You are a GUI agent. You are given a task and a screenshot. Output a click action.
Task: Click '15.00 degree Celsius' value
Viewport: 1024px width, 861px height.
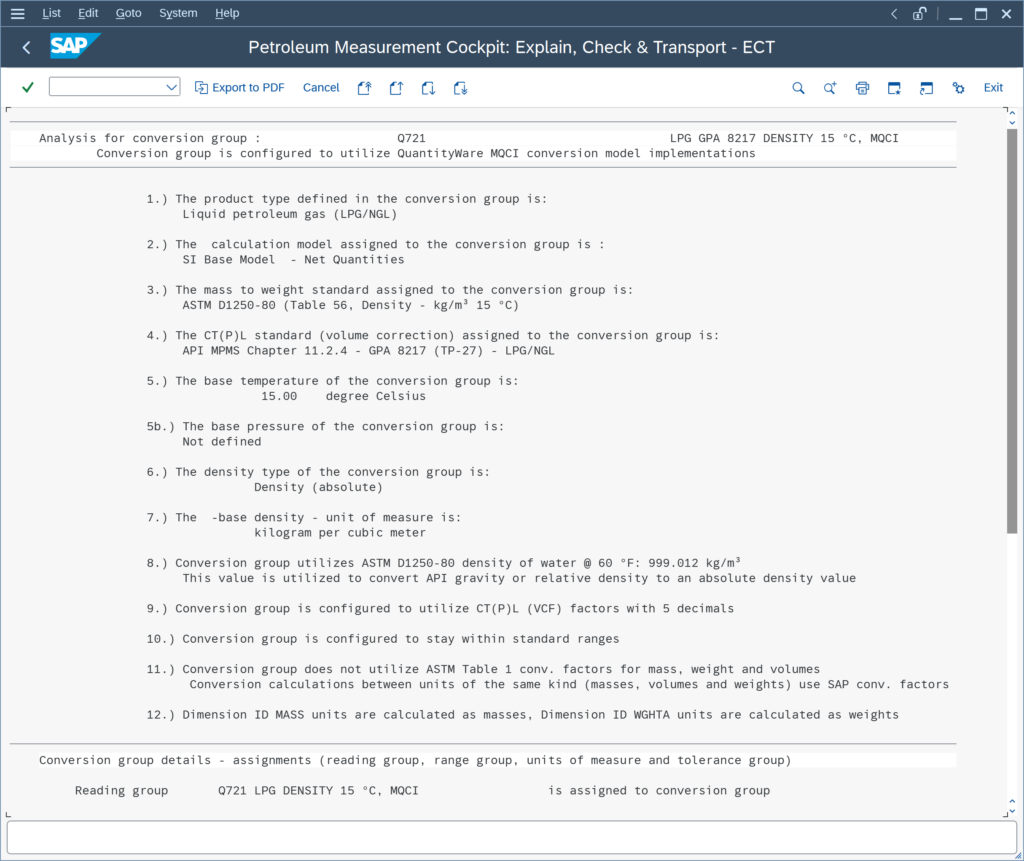(x=344, y=396)
